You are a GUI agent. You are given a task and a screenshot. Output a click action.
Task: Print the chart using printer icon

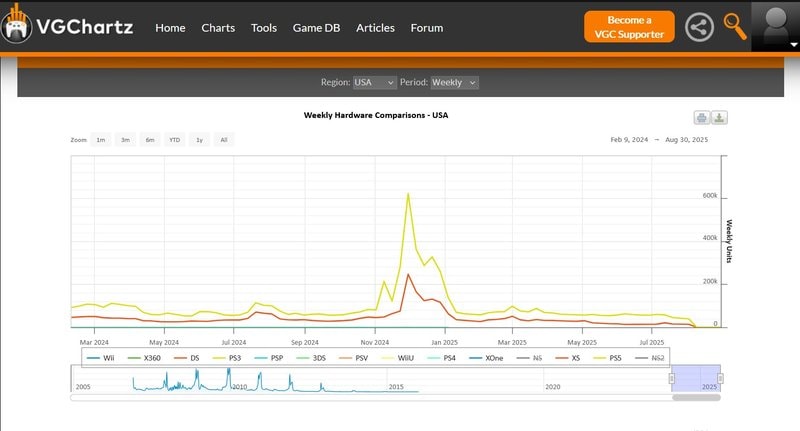click(x=702, y=118)
